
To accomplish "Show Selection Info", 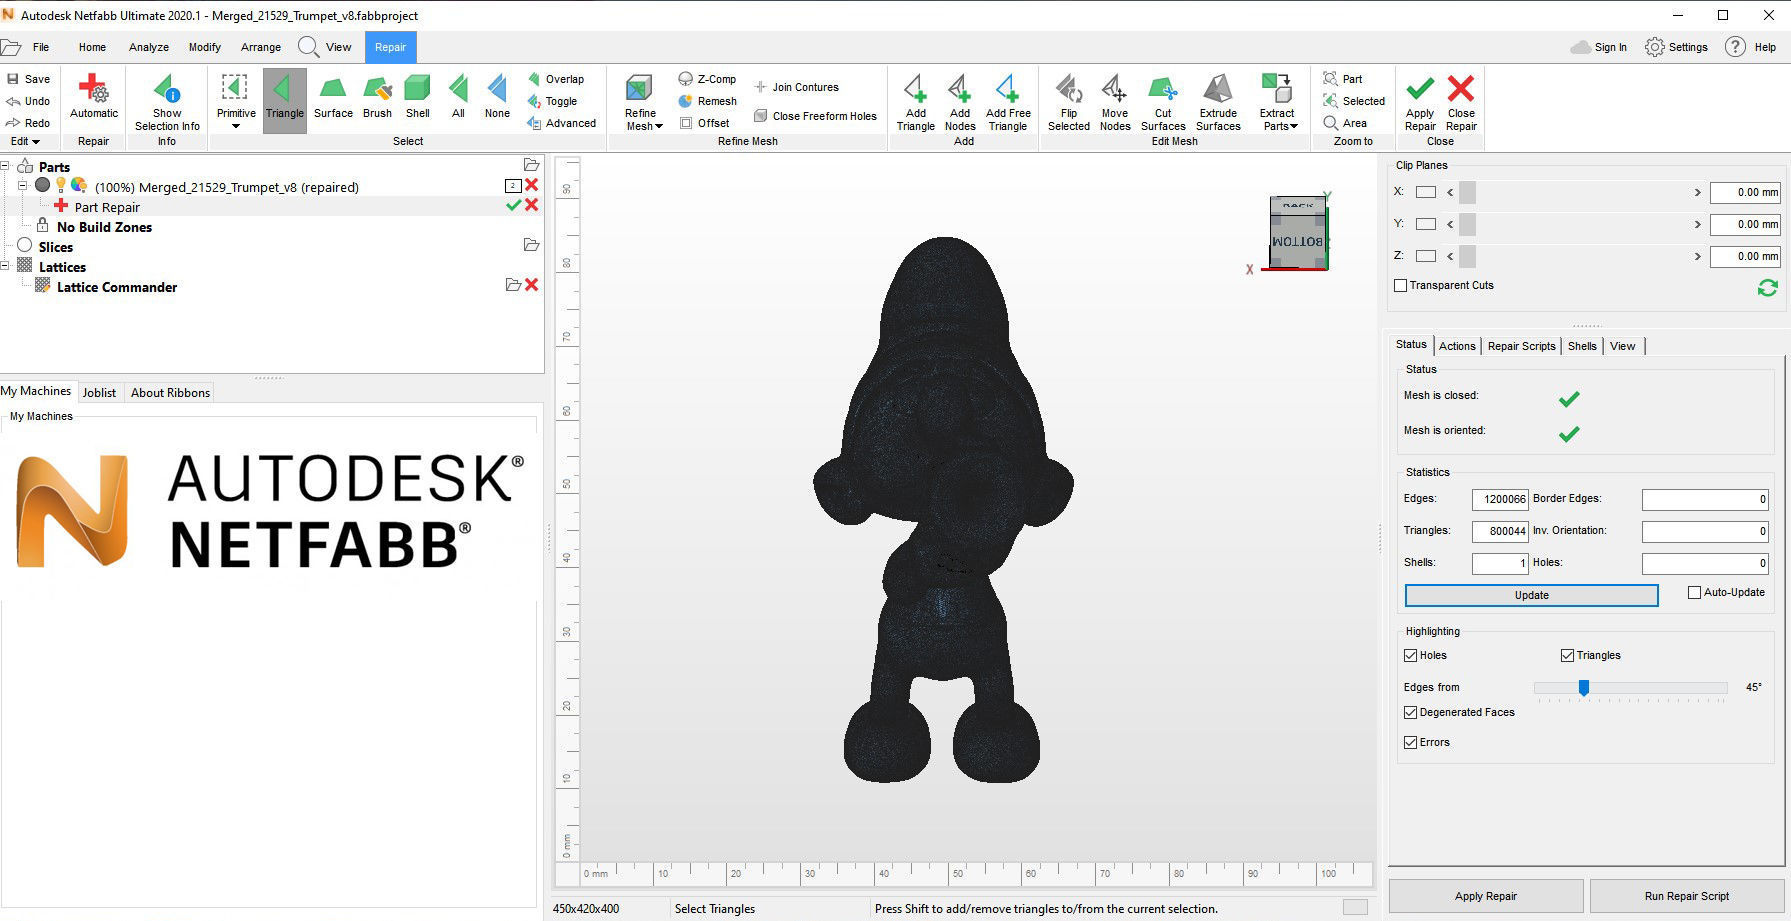I will point(167,103).
